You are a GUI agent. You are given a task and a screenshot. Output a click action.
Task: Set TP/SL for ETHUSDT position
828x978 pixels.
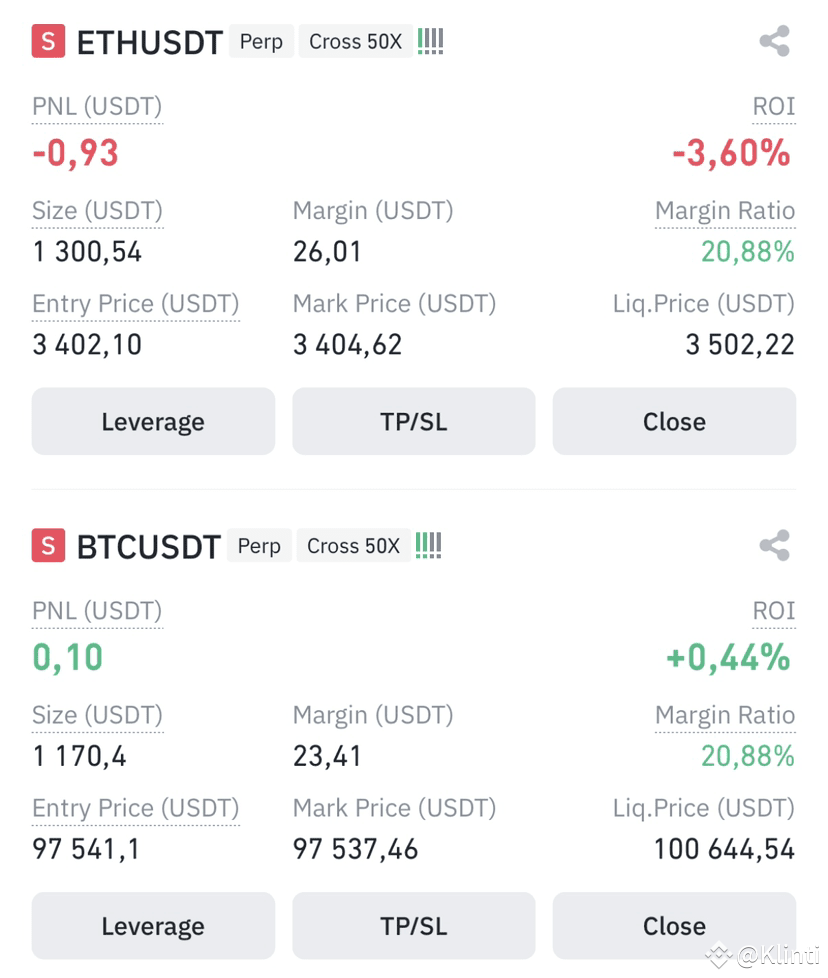[x=414, y=422]
